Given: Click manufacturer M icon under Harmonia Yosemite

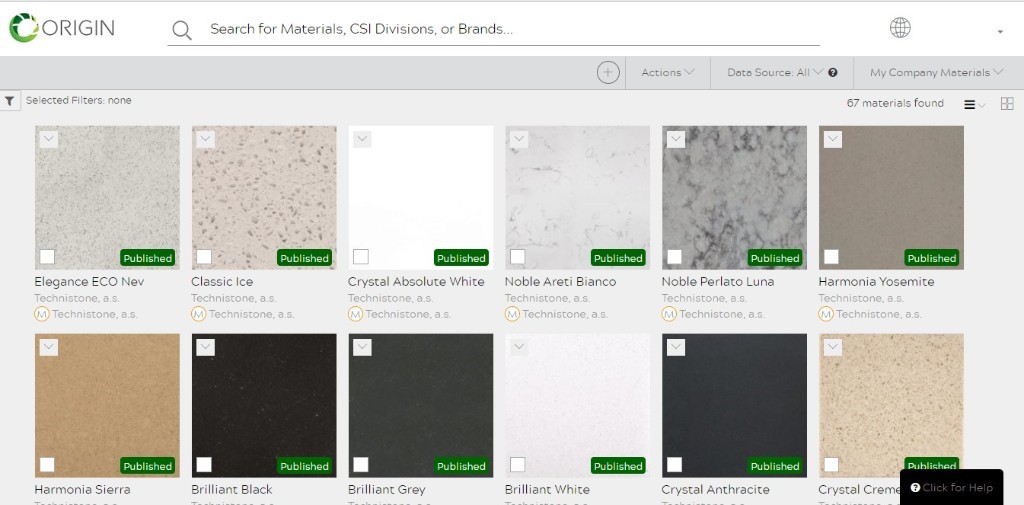Looking at the screenshot, I should point(825,314).
